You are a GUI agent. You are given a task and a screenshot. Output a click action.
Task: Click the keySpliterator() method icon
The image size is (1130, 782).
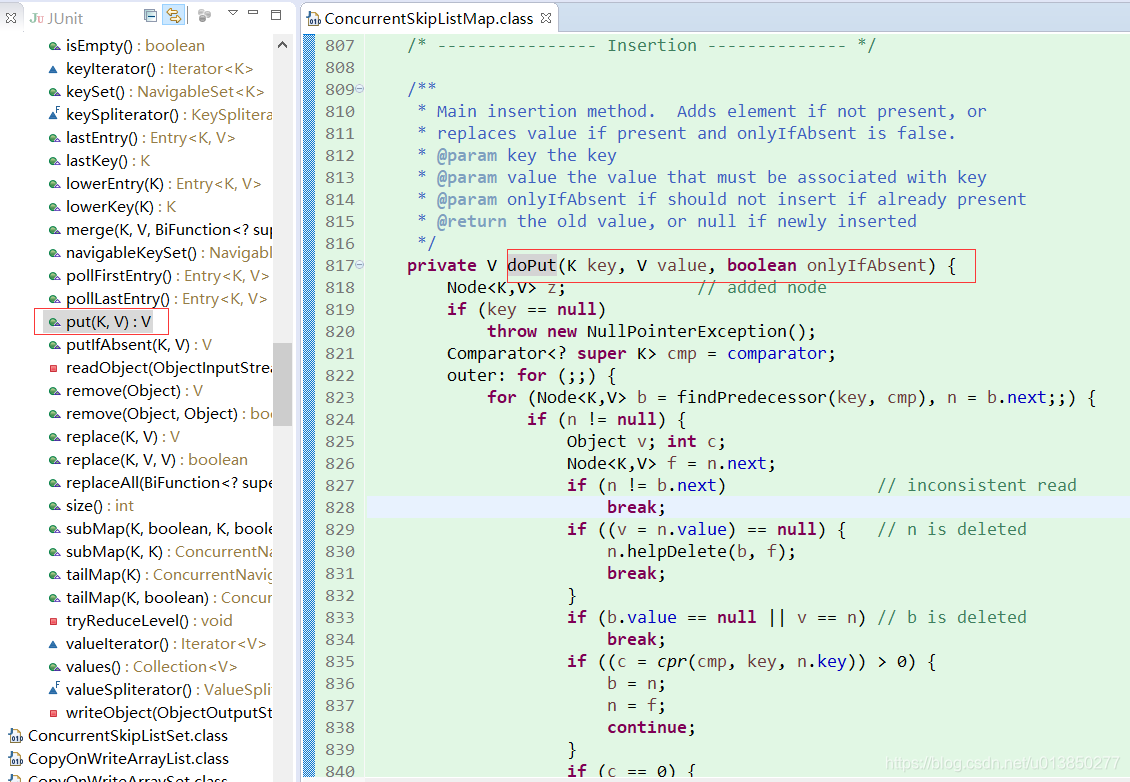53,114
